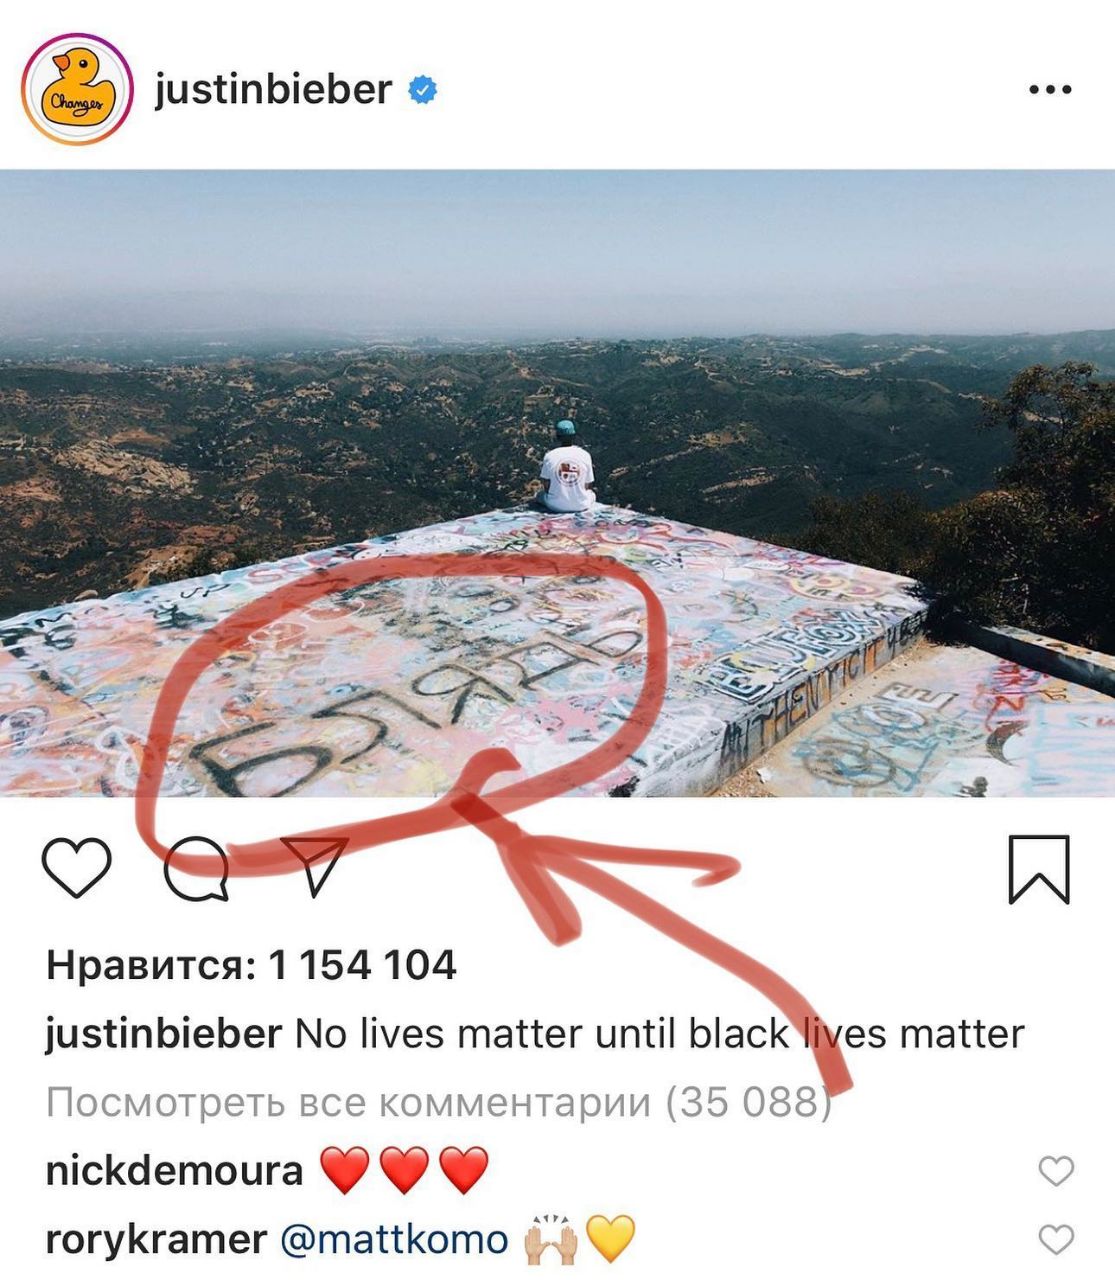Save the post with the bookmark icon
Screen dimensions: 1115x1280
(1039, 869)
